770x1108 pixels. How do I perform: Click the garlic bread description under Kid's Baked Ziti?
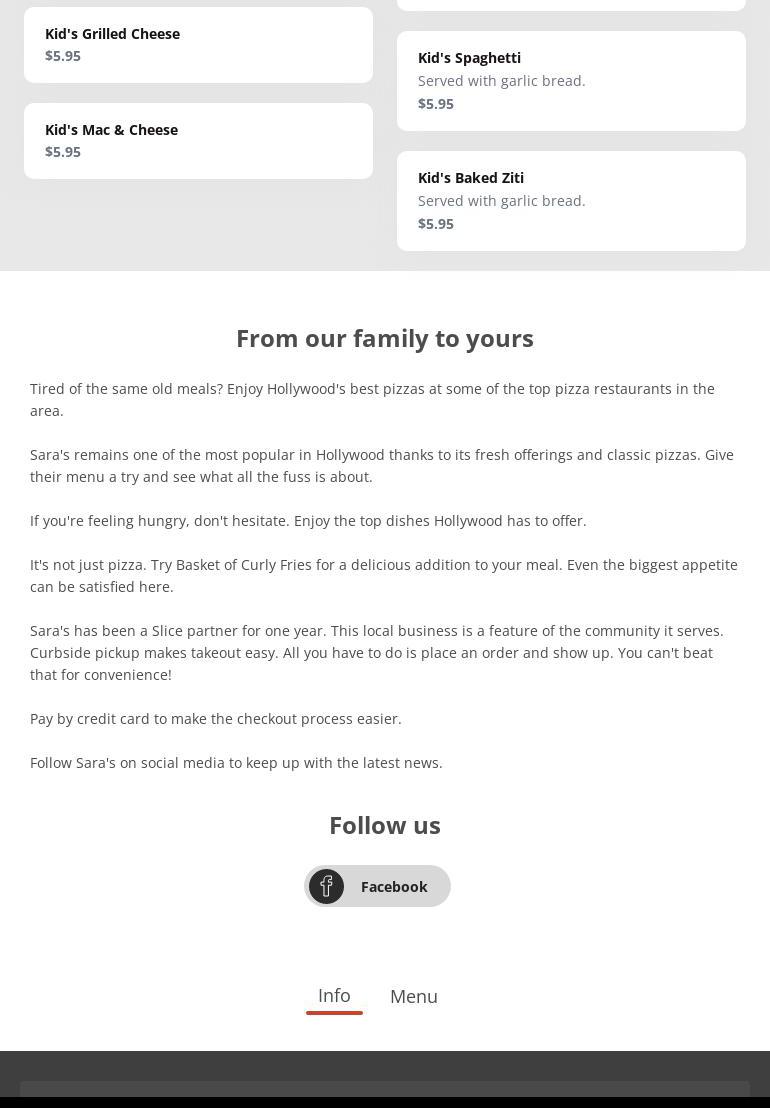502,201
